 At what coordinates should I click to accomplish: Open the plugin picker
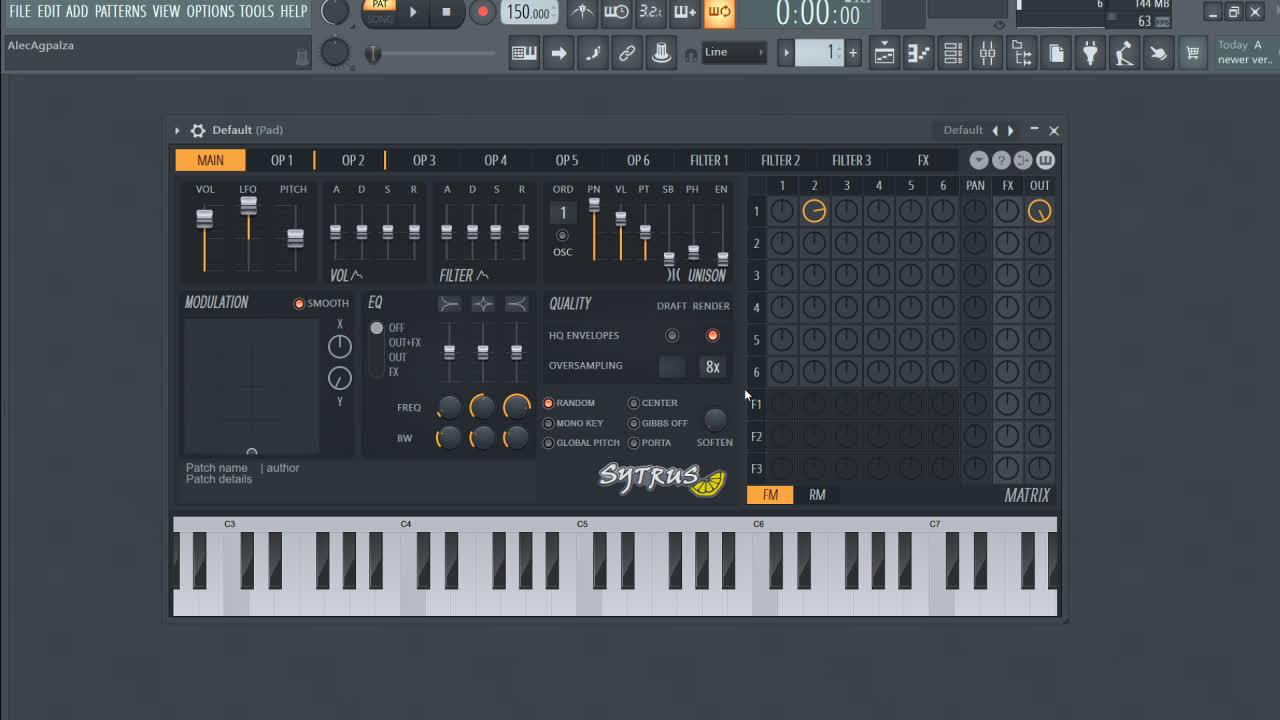(1090, 52)
